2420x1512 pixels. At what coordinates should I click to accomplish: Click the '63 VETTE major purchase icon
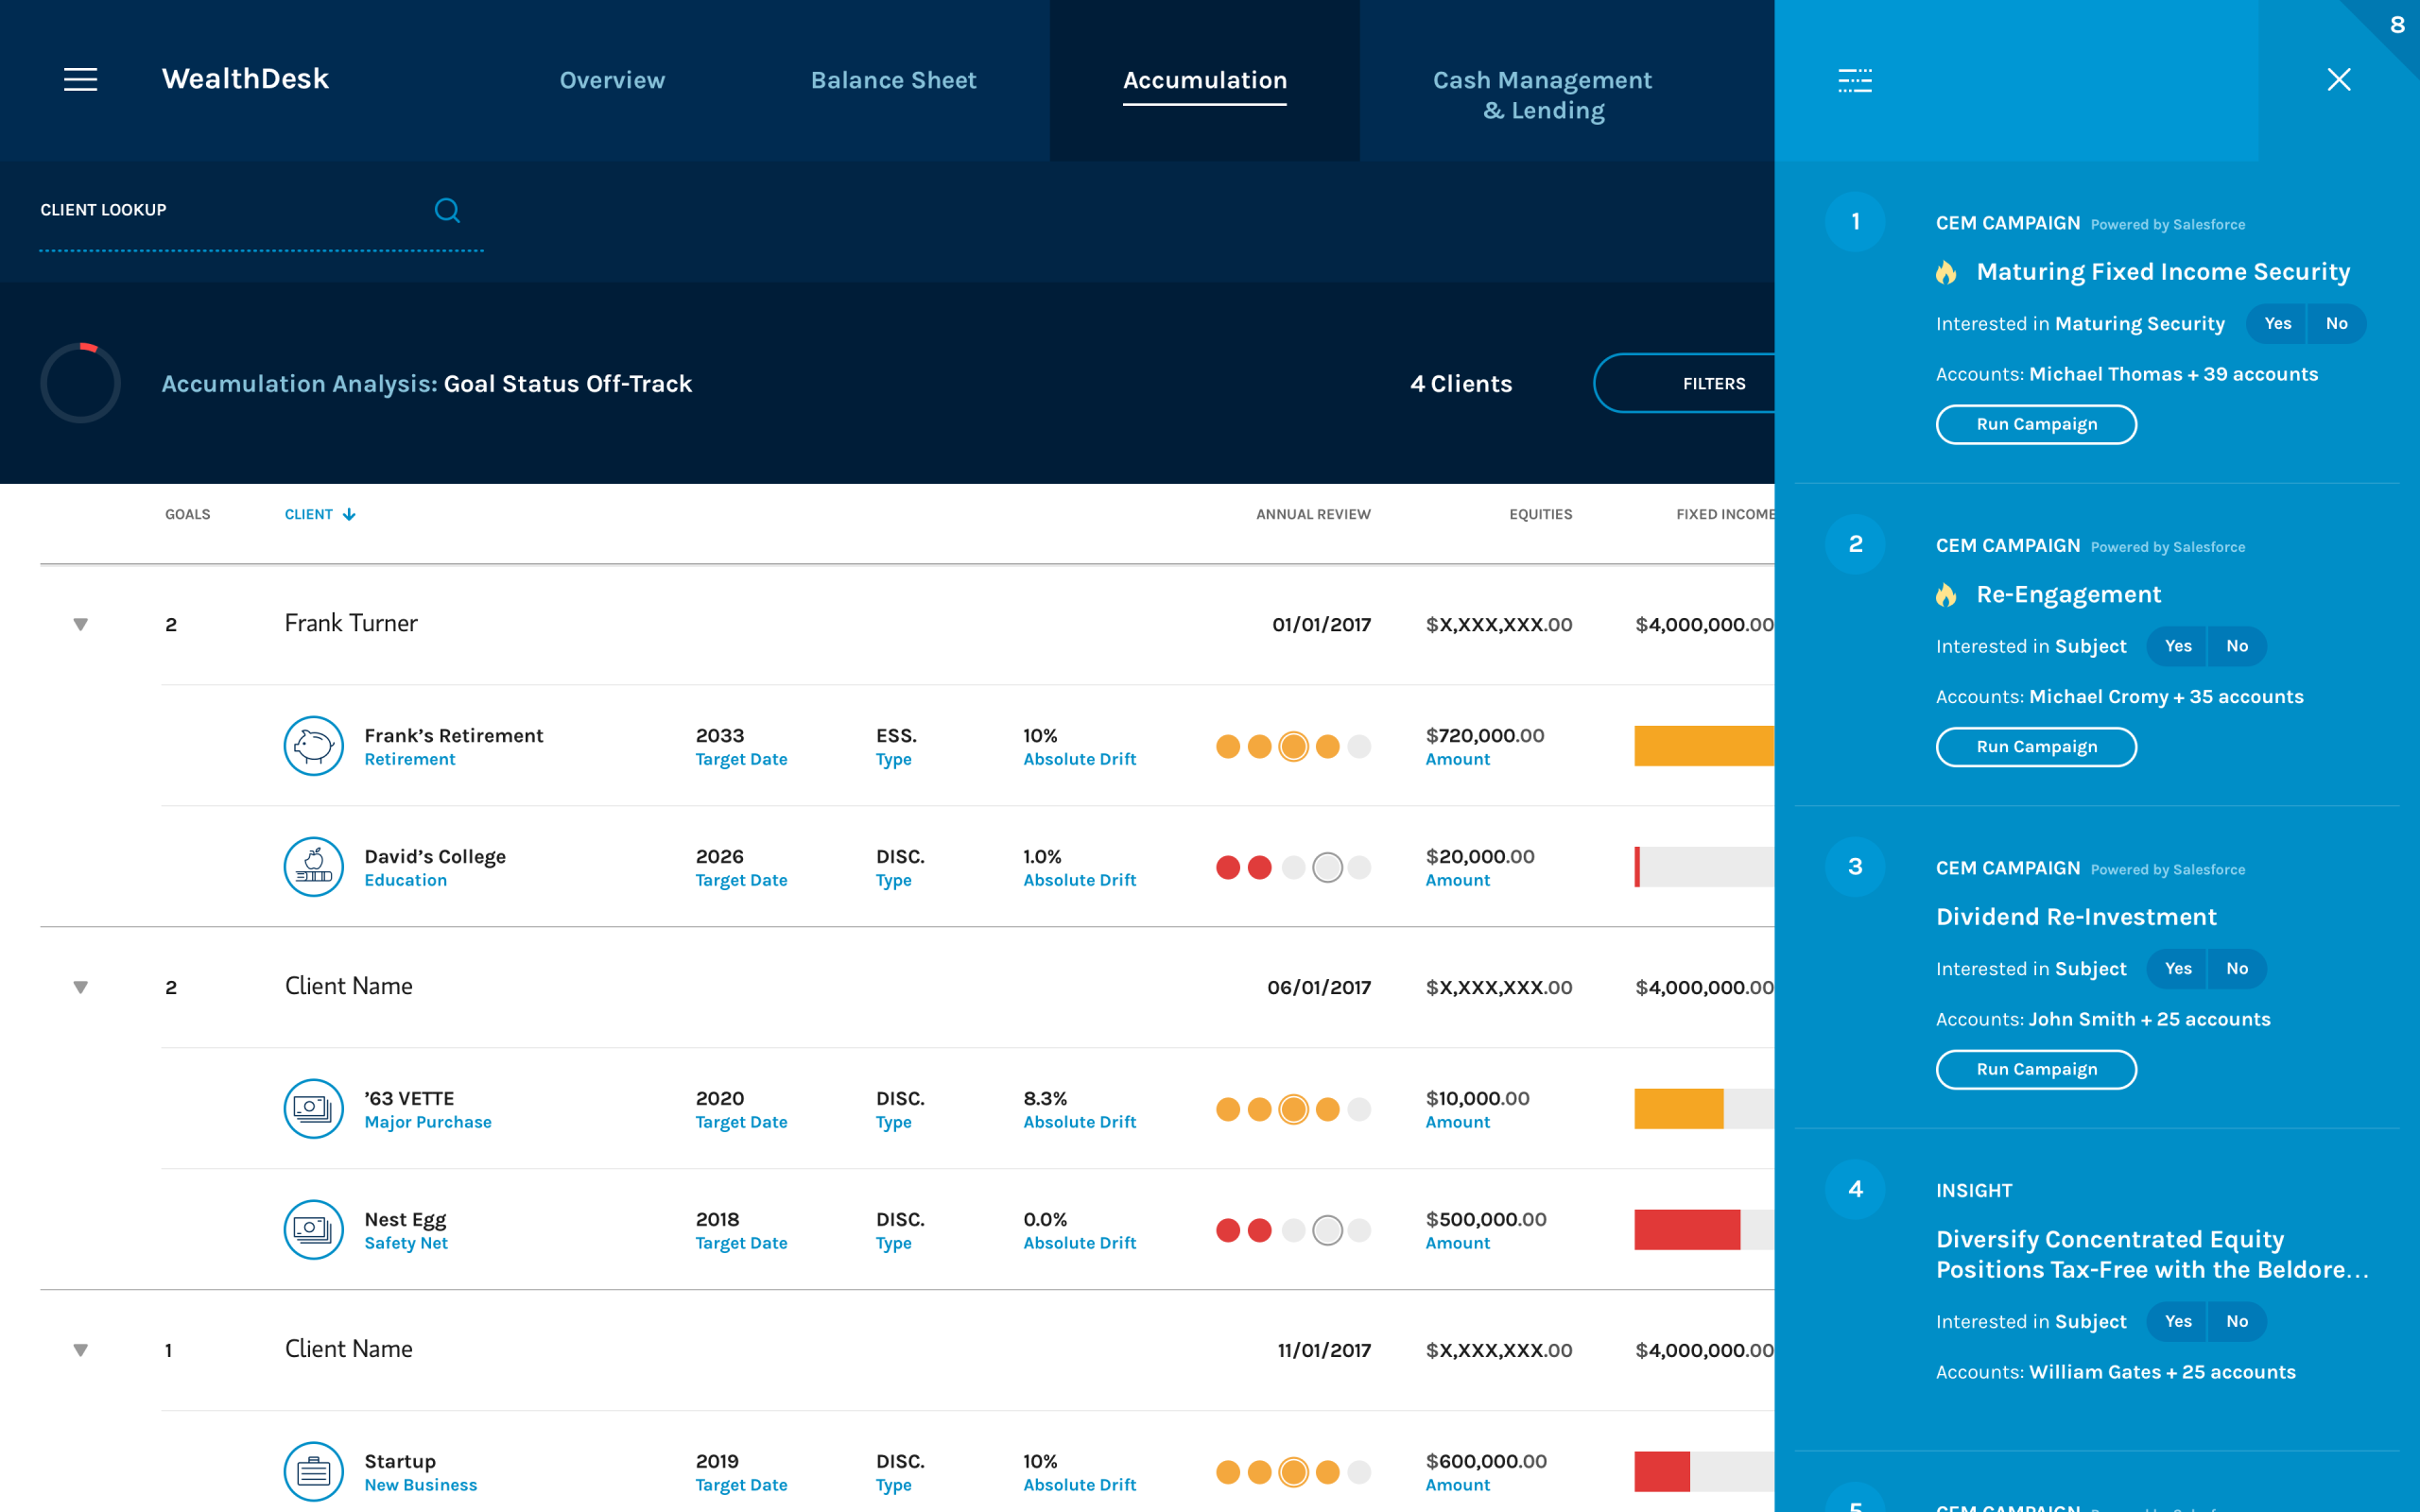313,1109
